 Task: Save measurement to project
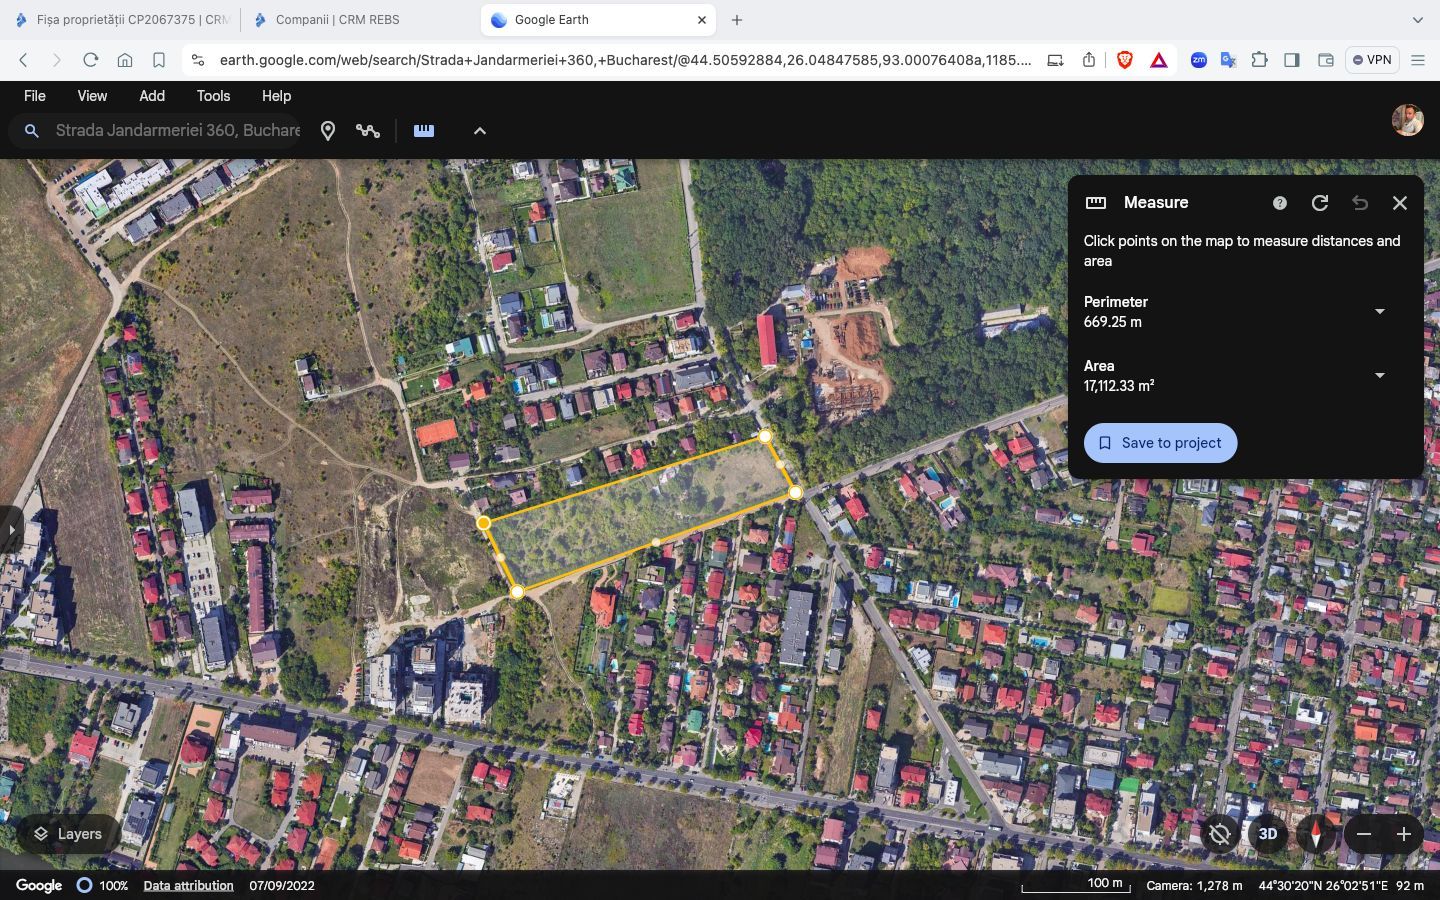pos(1159,442)
